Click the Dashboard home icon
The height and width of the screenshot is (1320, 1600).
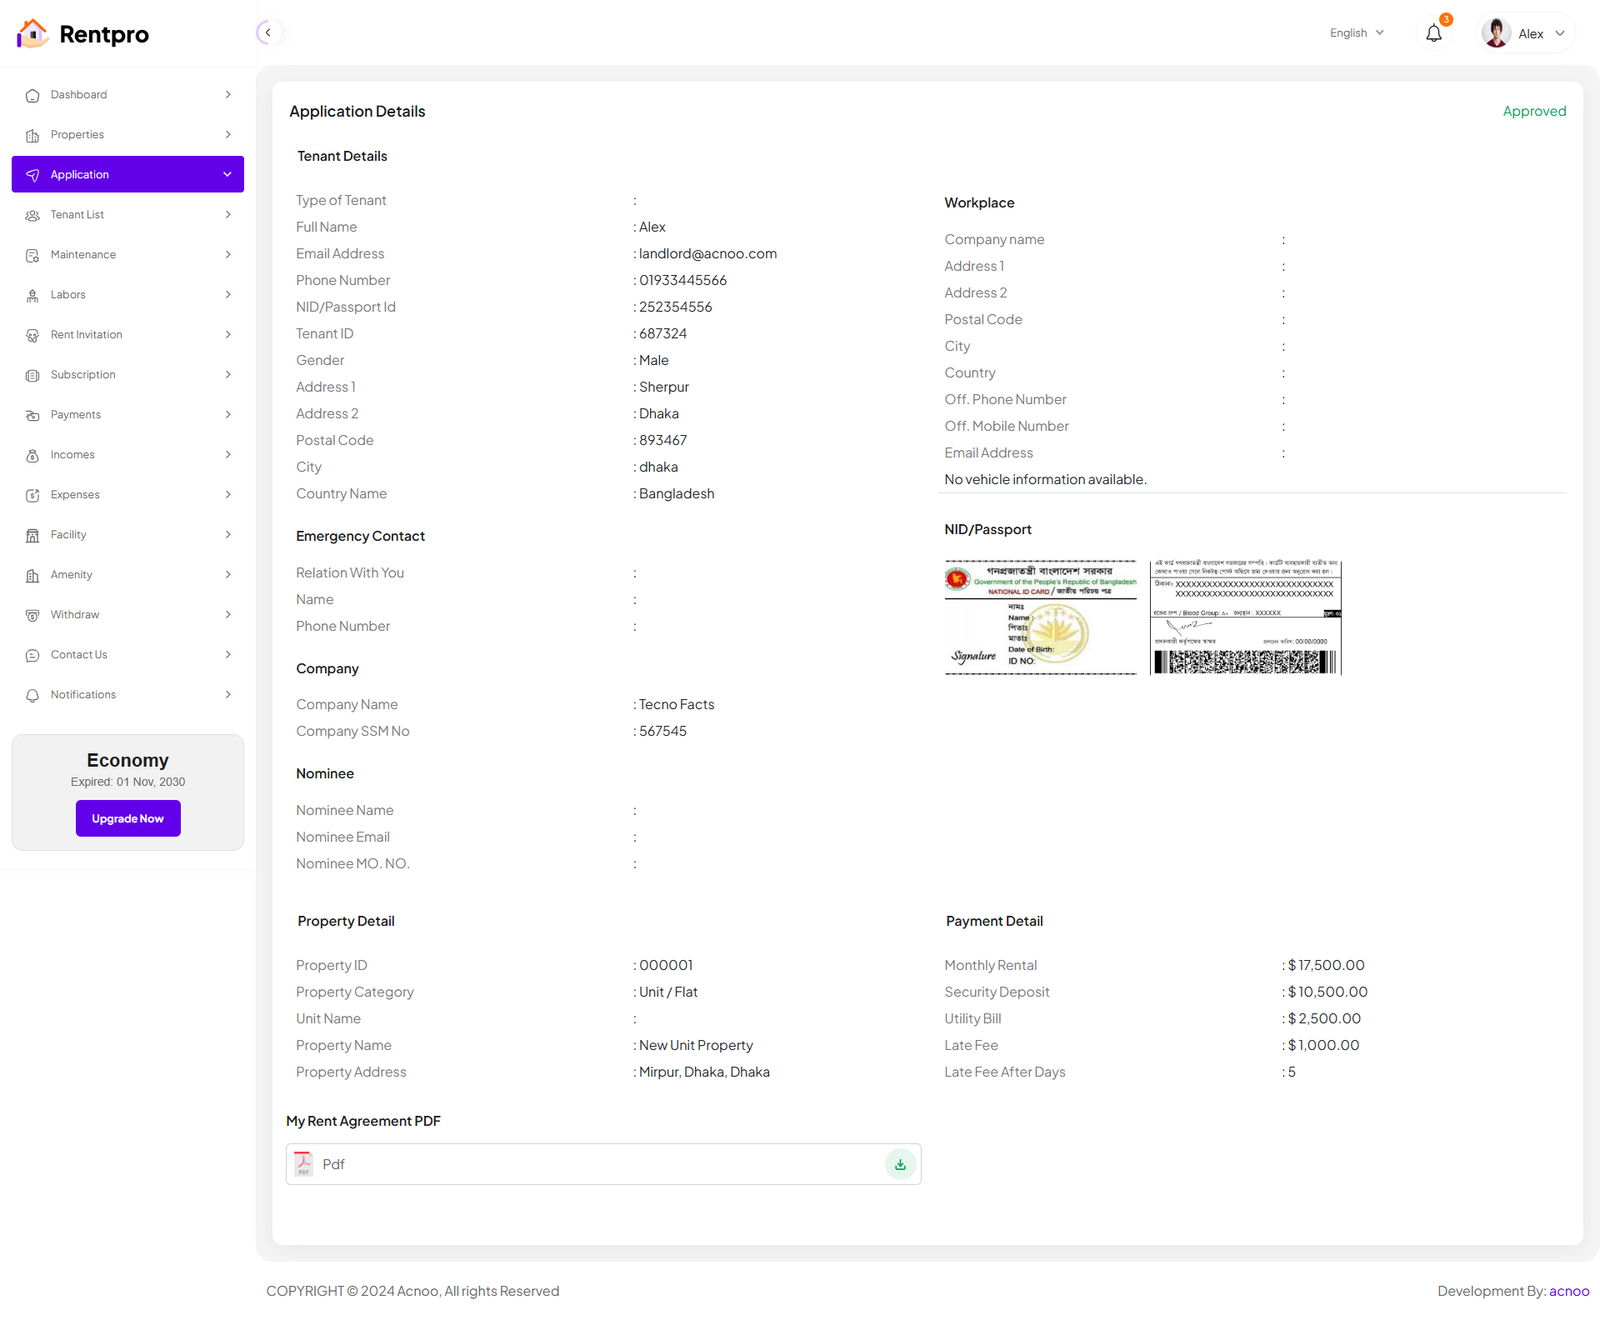(32, 95)
